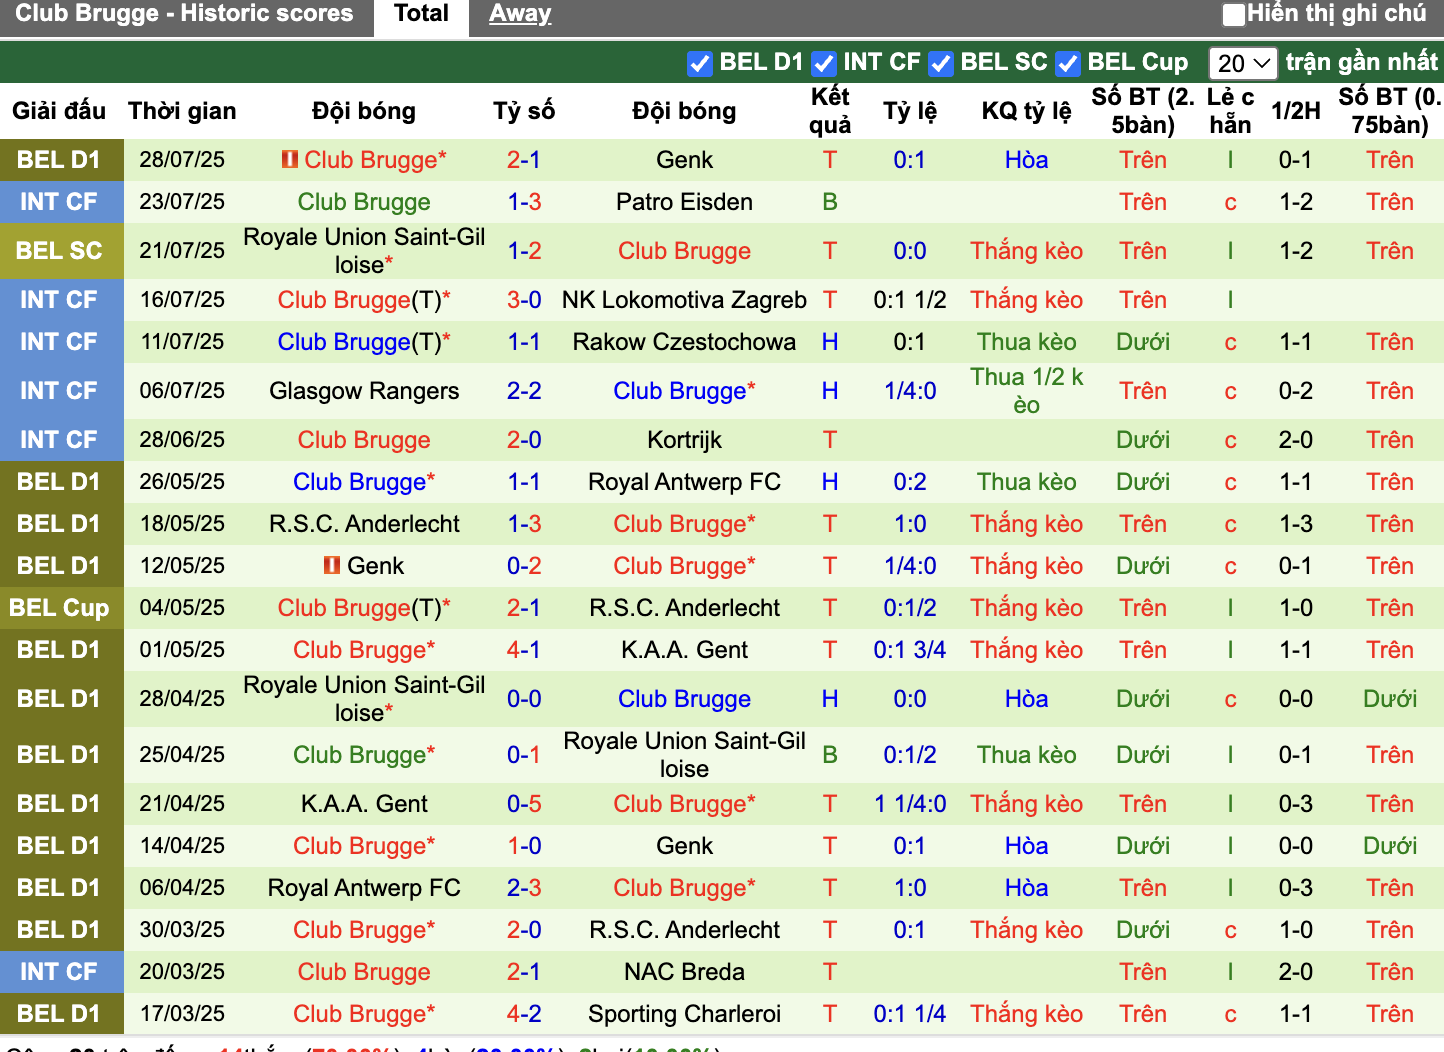Click the Tỷ số column header
The height and width of the screenshot is (1052, 1444).
pyautogui.click(x=524, y=111)
